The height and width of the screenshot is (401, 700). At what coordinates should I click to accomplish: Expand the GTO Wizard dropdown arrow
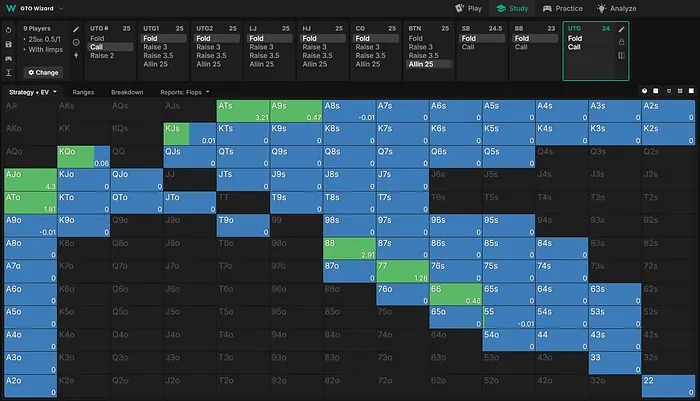[x=61, y=8]
